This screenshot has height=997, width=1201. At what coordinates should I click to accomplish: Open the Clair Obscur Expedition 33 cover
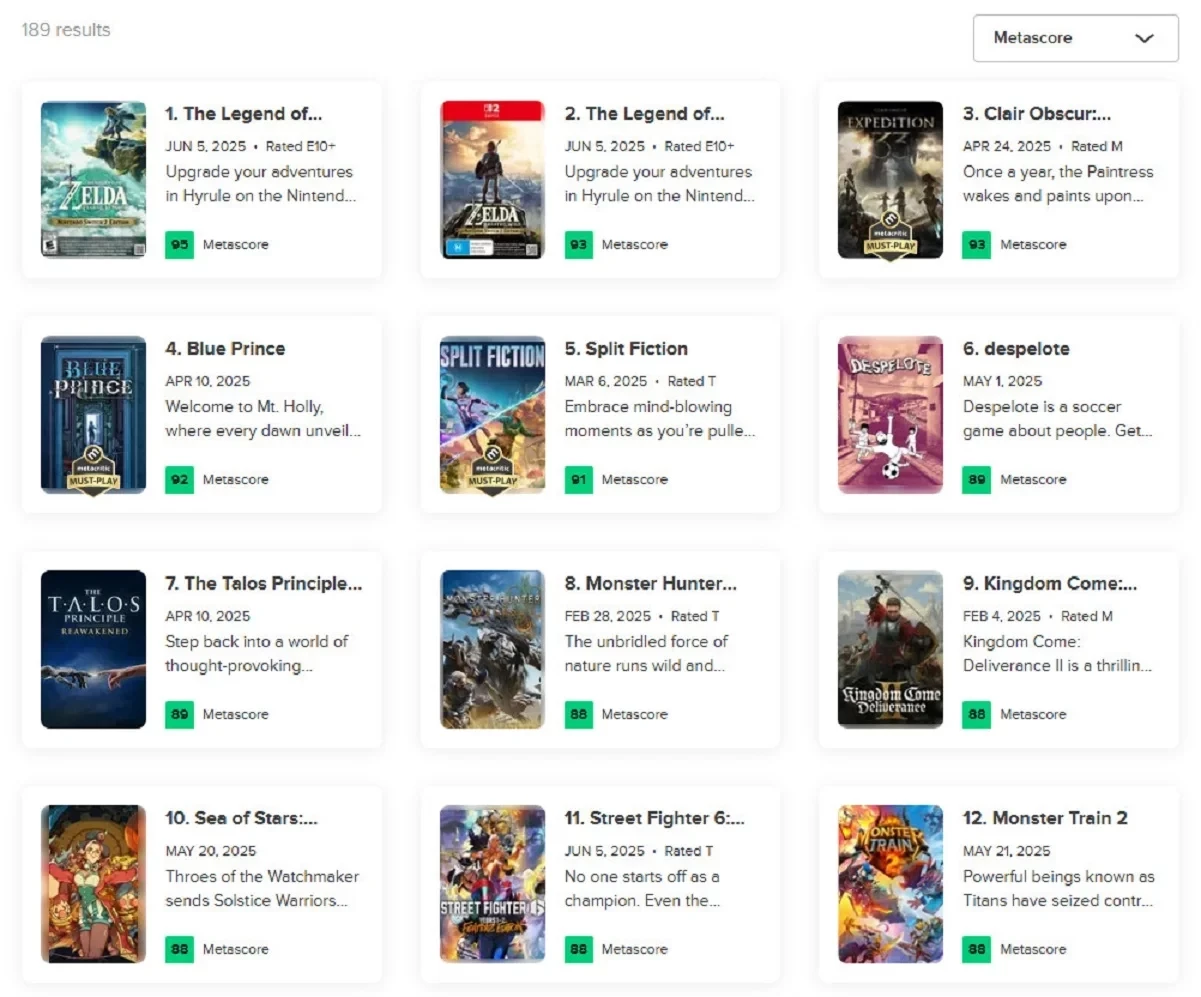[x=890, y=180]
